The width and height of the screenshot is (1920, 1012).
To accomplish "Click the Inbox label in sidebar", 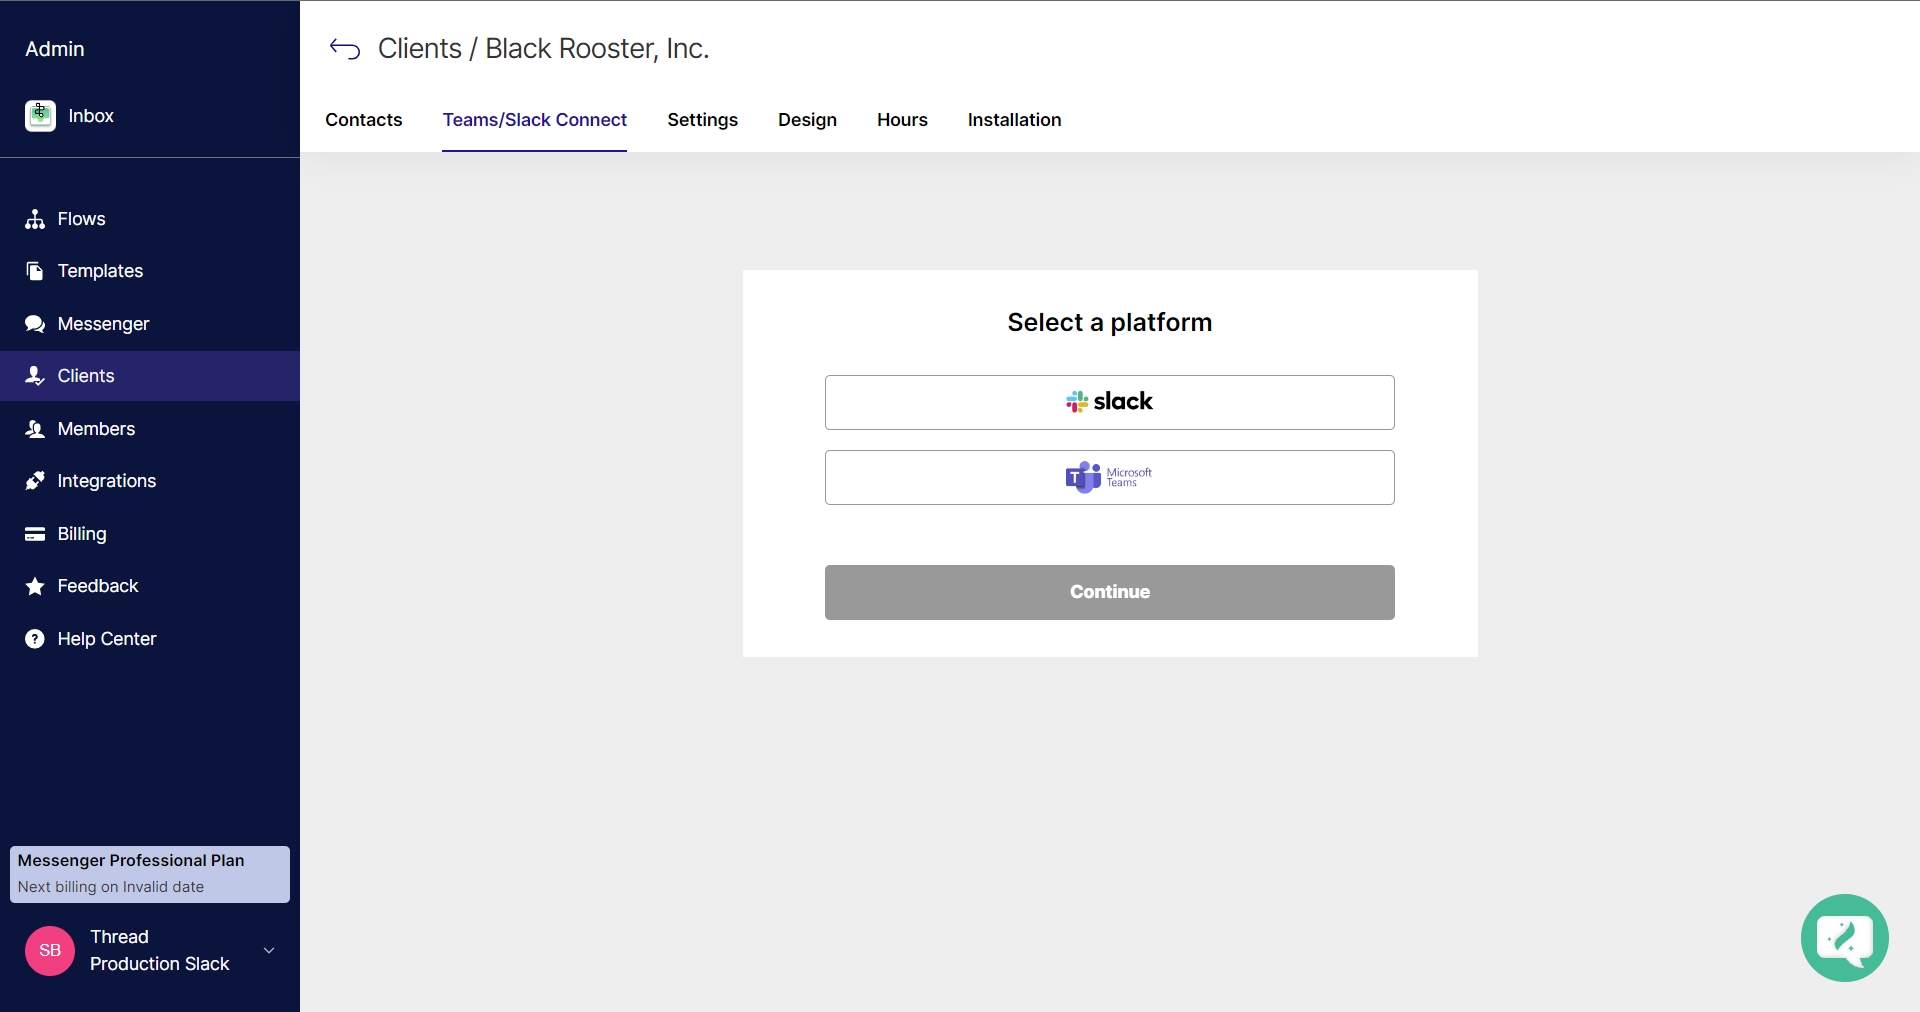I will pos(91,116).
